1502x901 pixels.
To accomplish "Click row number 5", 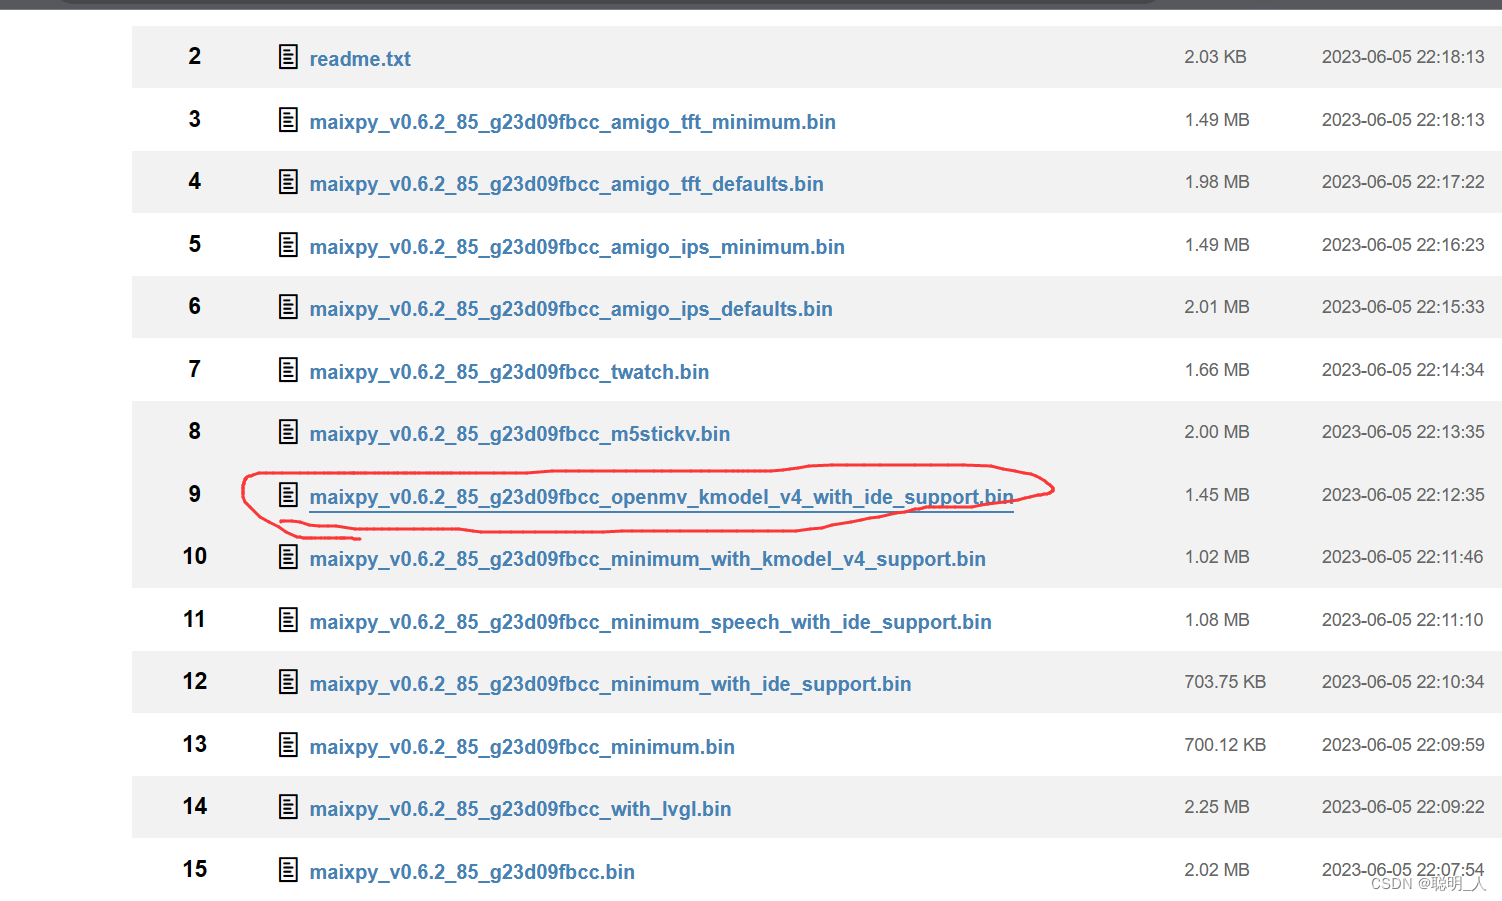I will click(195, 244).
